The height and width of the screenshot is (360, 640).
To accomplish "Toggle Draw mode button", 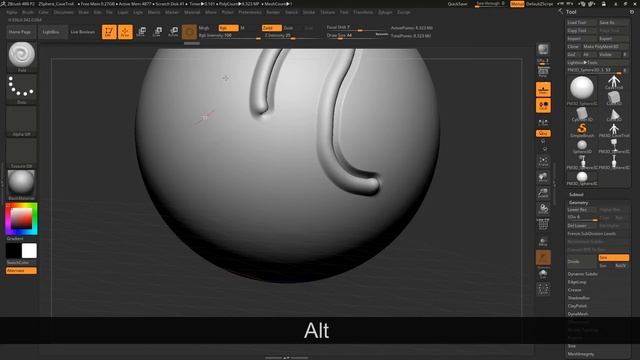I will (x=125, y=32).
